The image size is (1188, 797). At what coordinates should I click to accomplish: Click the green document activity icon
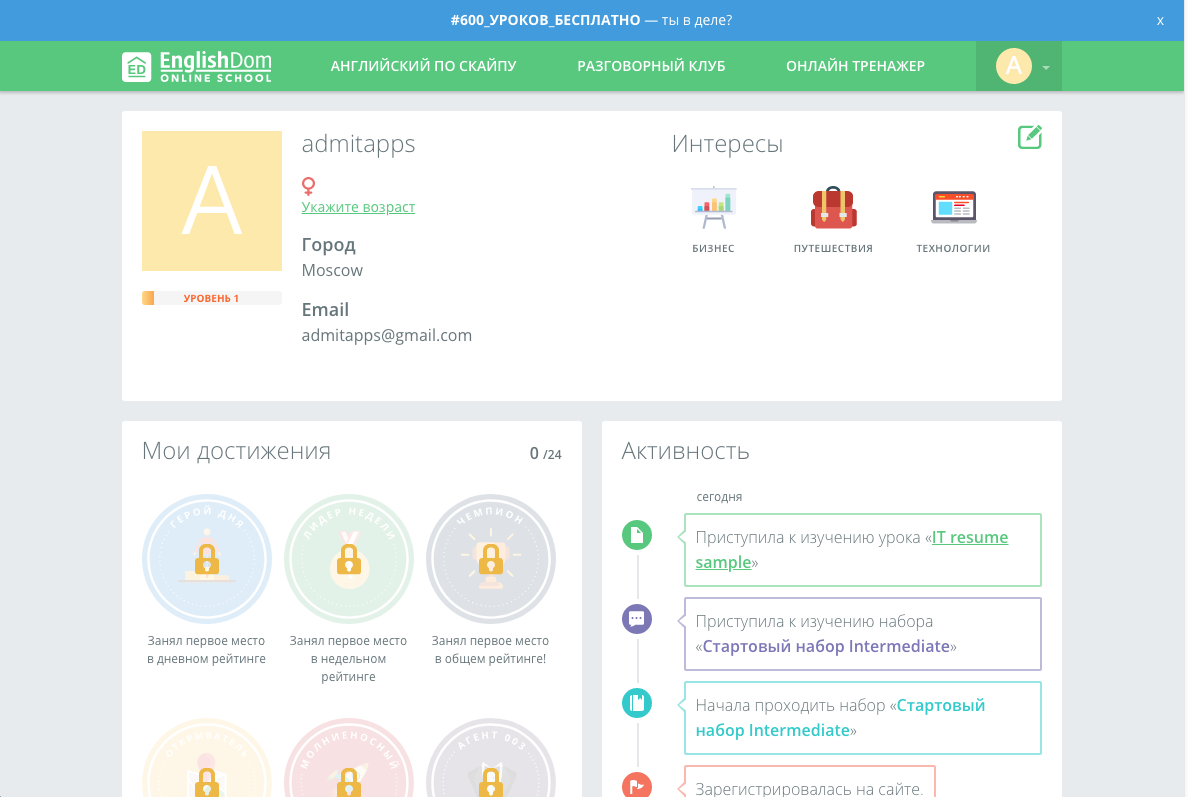(x=636, y=536)
